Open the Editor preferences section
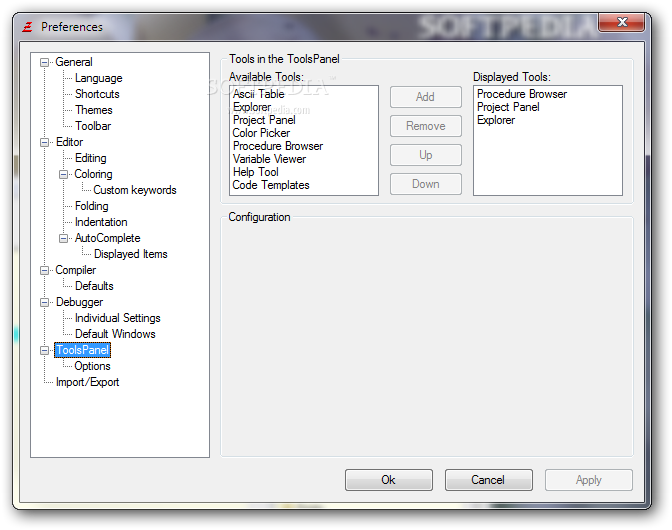 pos(69,142)
